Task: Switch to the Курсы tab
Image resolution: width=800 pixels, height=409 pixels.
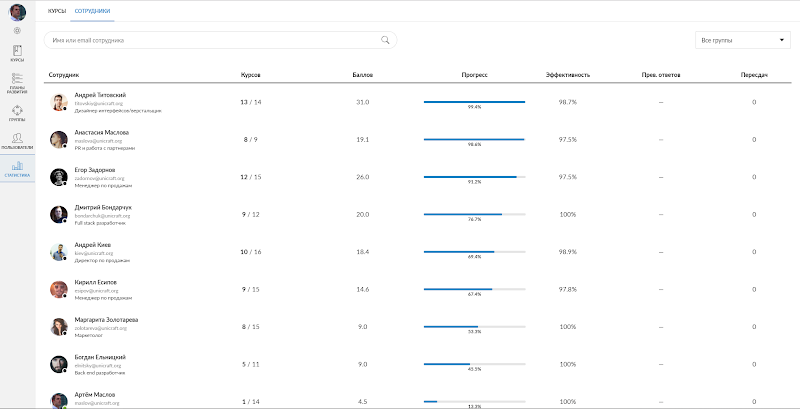Action: point(57,11)
